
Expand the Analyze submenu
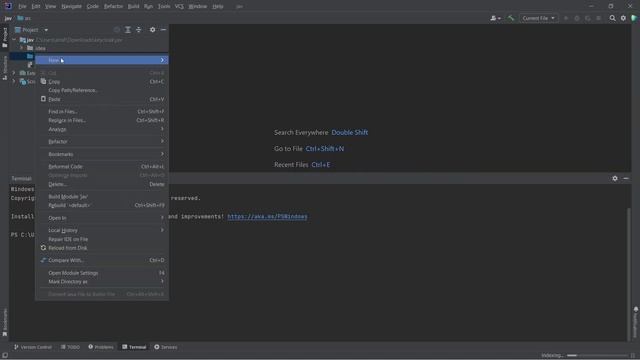(102, 129)
